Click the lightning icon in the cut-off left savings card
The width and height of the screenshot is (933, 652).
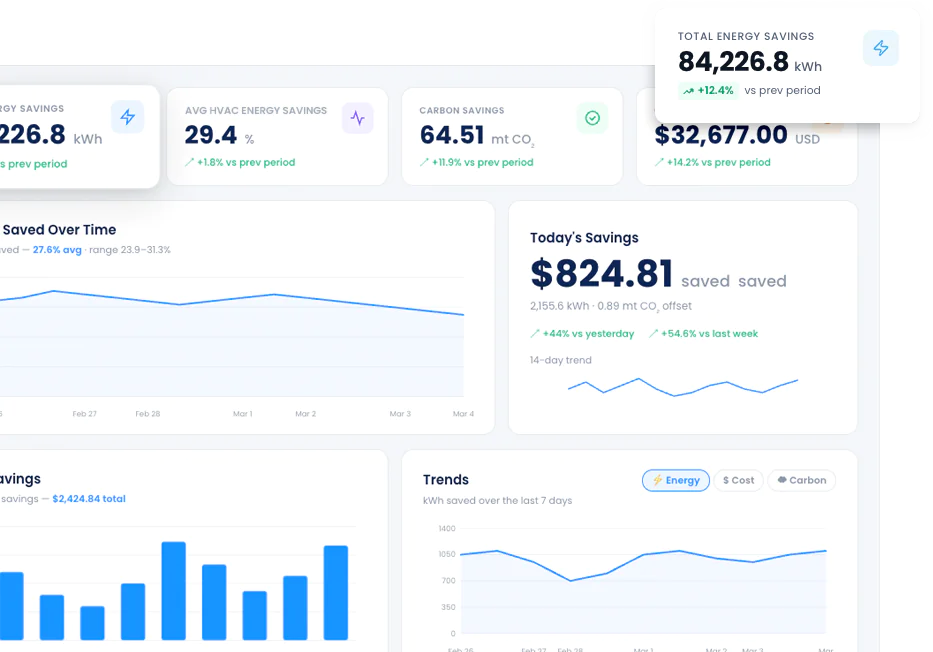[127, 117]
